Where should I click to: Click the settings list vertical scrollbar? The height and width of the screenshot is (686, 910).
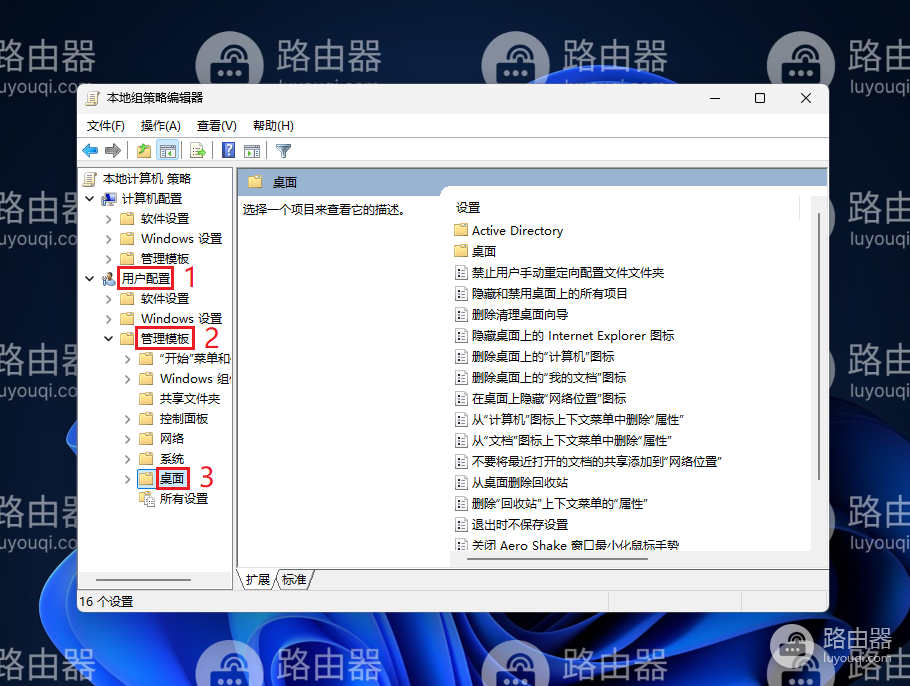click(x=819, y=346)
